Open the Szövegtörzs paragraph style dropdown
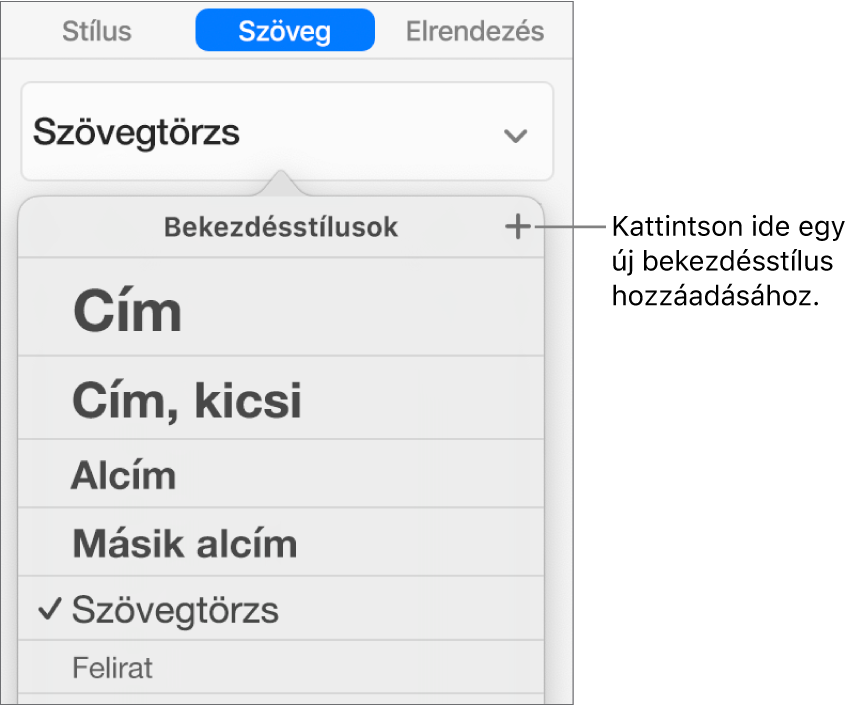This screenshot has height=705, width=860. 287,132
